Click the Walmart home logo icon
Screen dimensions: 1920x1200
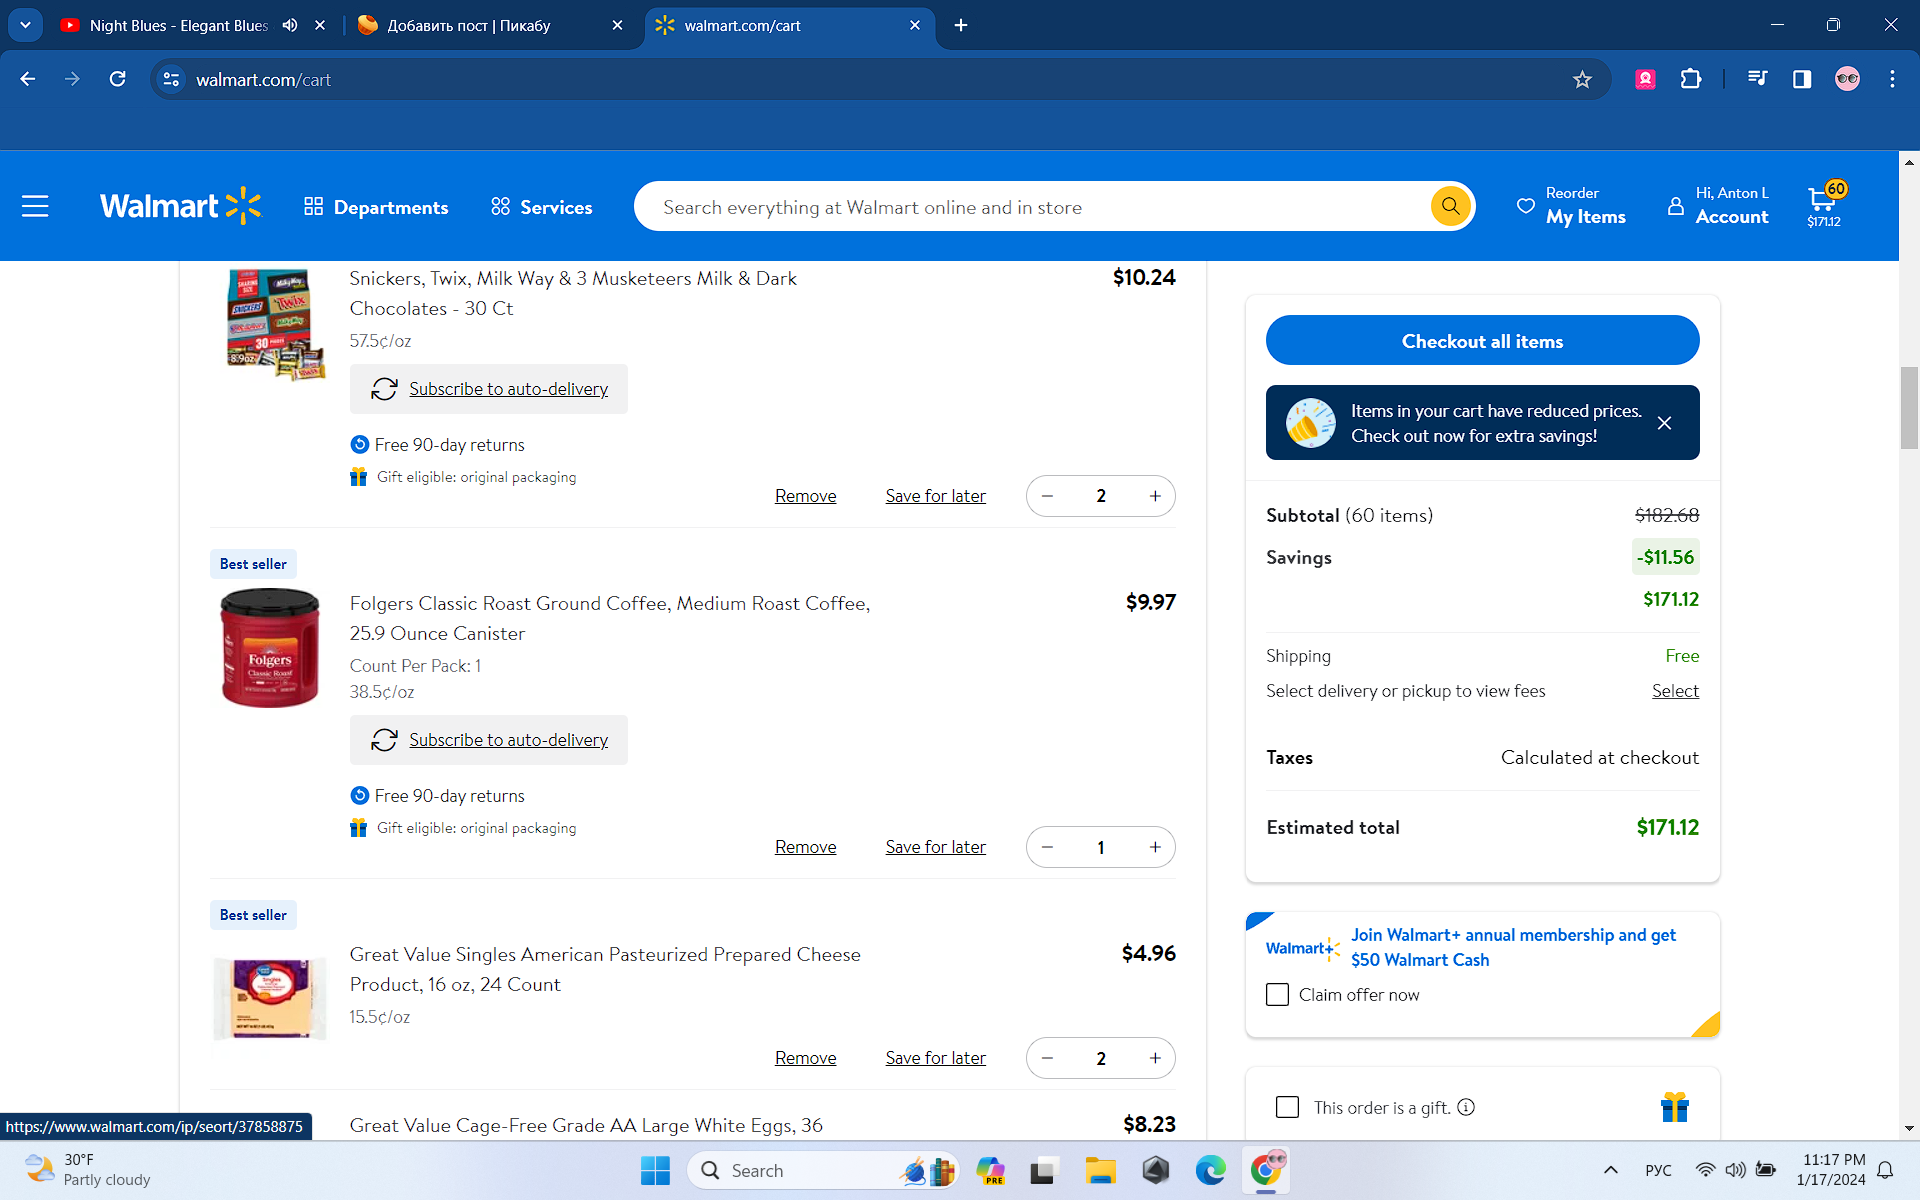coord(181,206)
